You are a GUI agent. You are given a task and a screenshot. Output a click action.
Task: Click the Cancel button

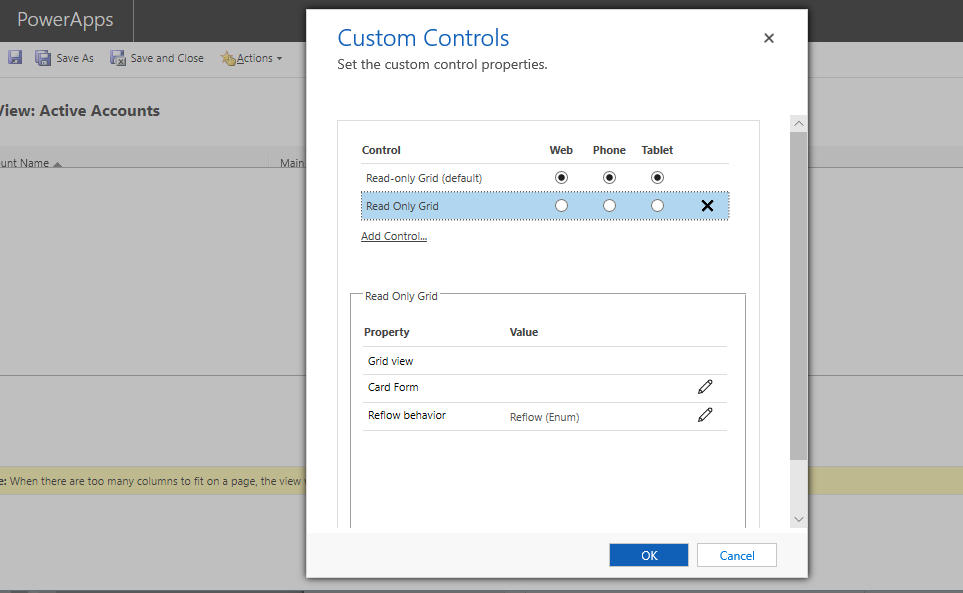click(x=736, y=555)
